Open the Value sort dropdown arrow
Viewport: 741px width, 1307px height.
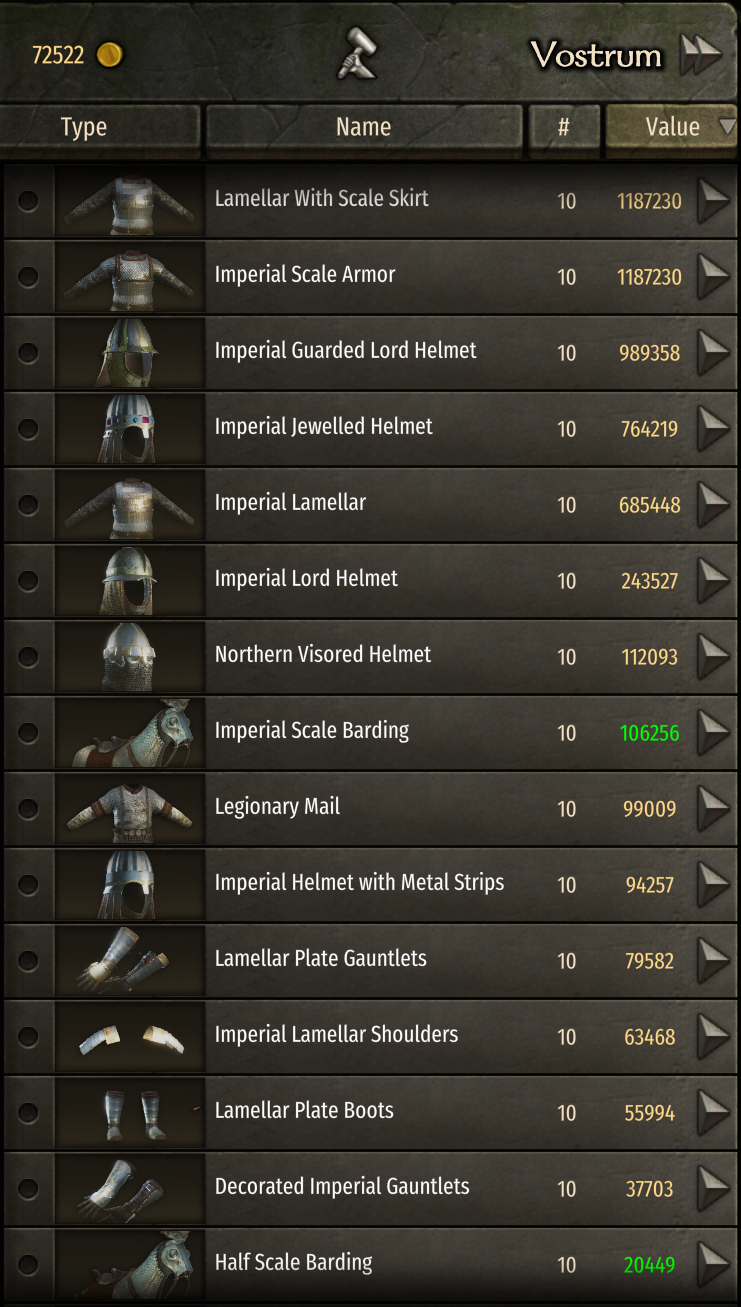[x=727, y=127]
